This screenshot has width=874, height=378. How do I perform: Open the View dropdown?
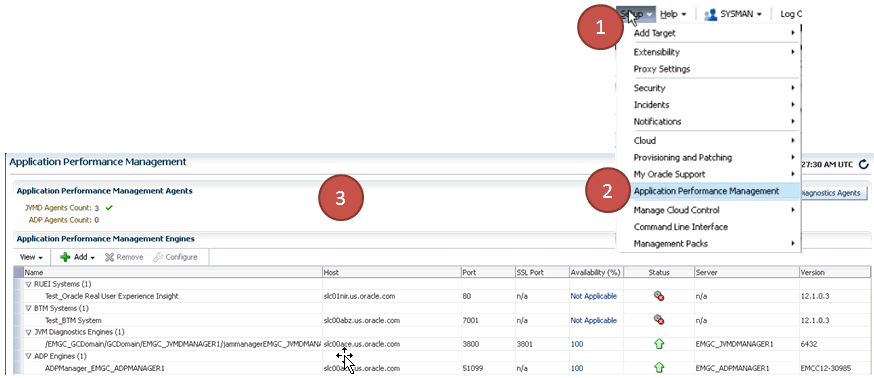32,257
